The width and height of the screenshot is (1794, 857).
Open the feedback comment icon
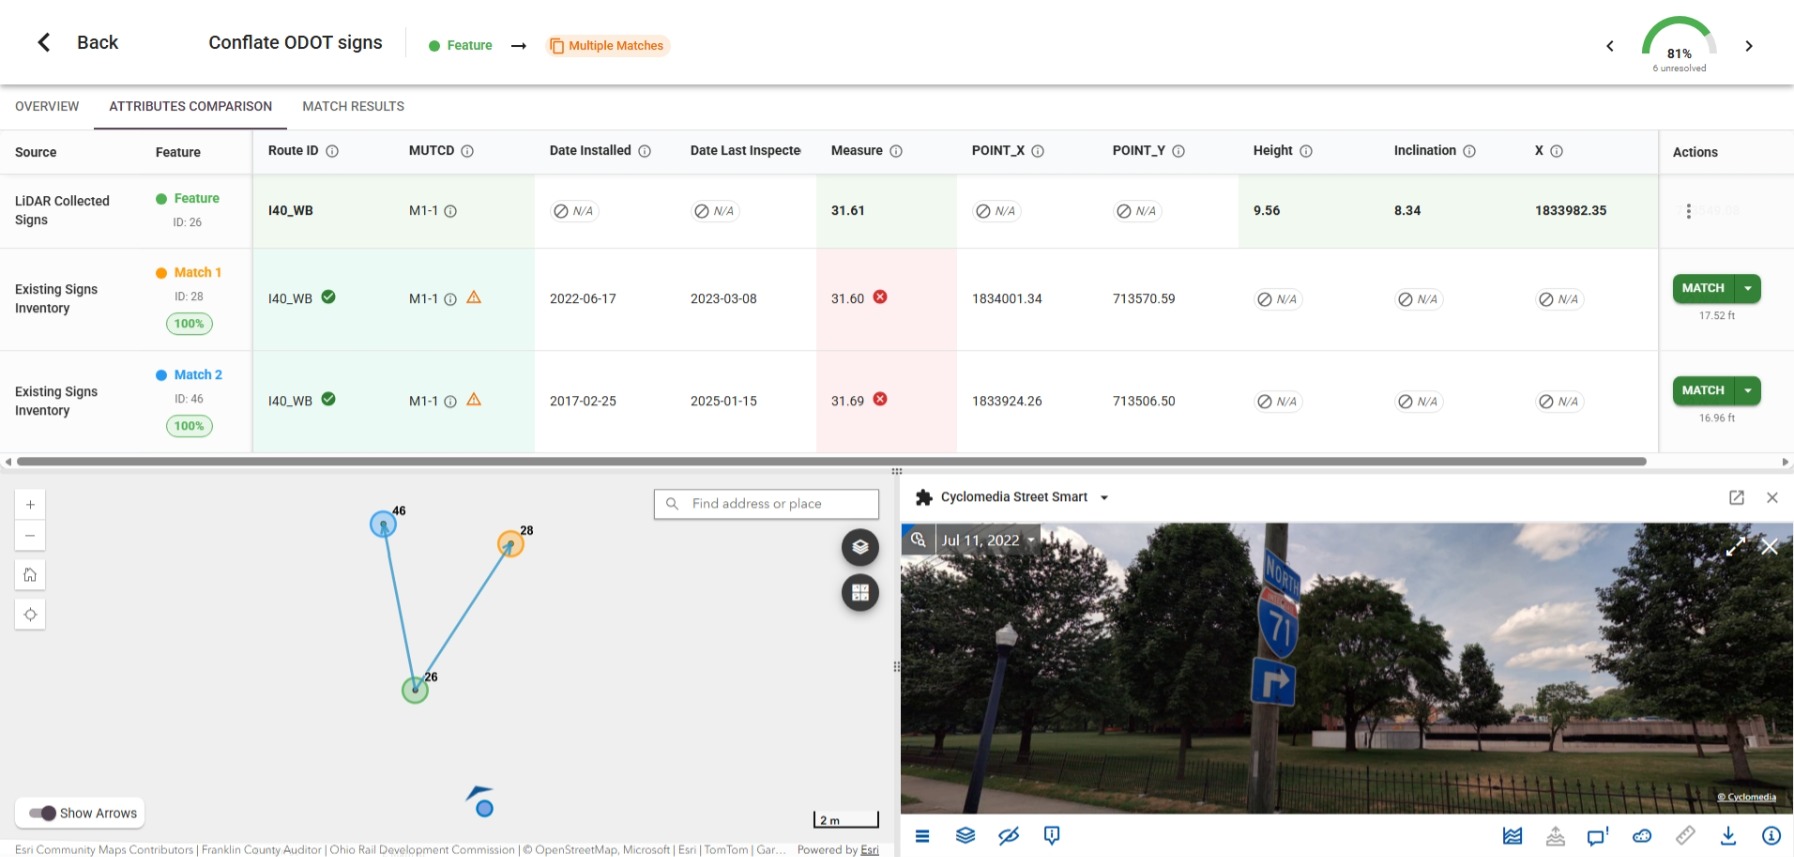[1597, 836]
